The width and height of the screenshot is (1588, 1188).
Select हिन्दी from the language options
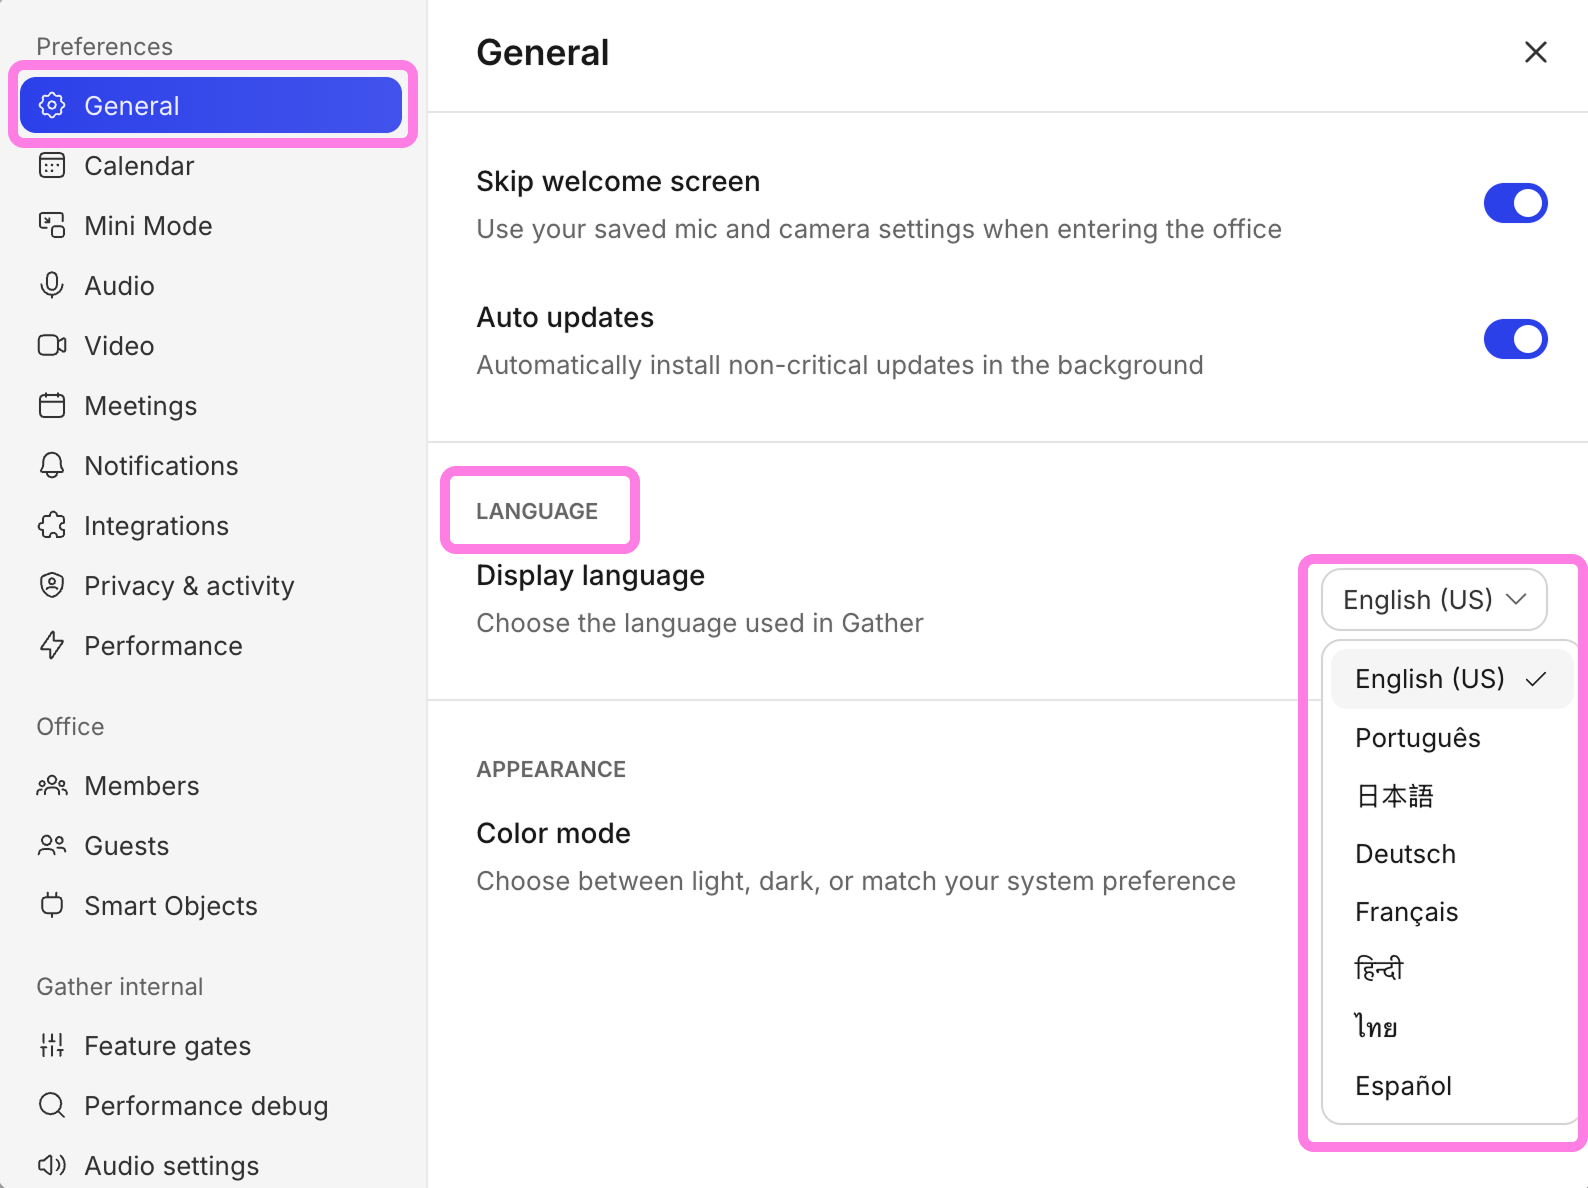[x=1451, y=969]
